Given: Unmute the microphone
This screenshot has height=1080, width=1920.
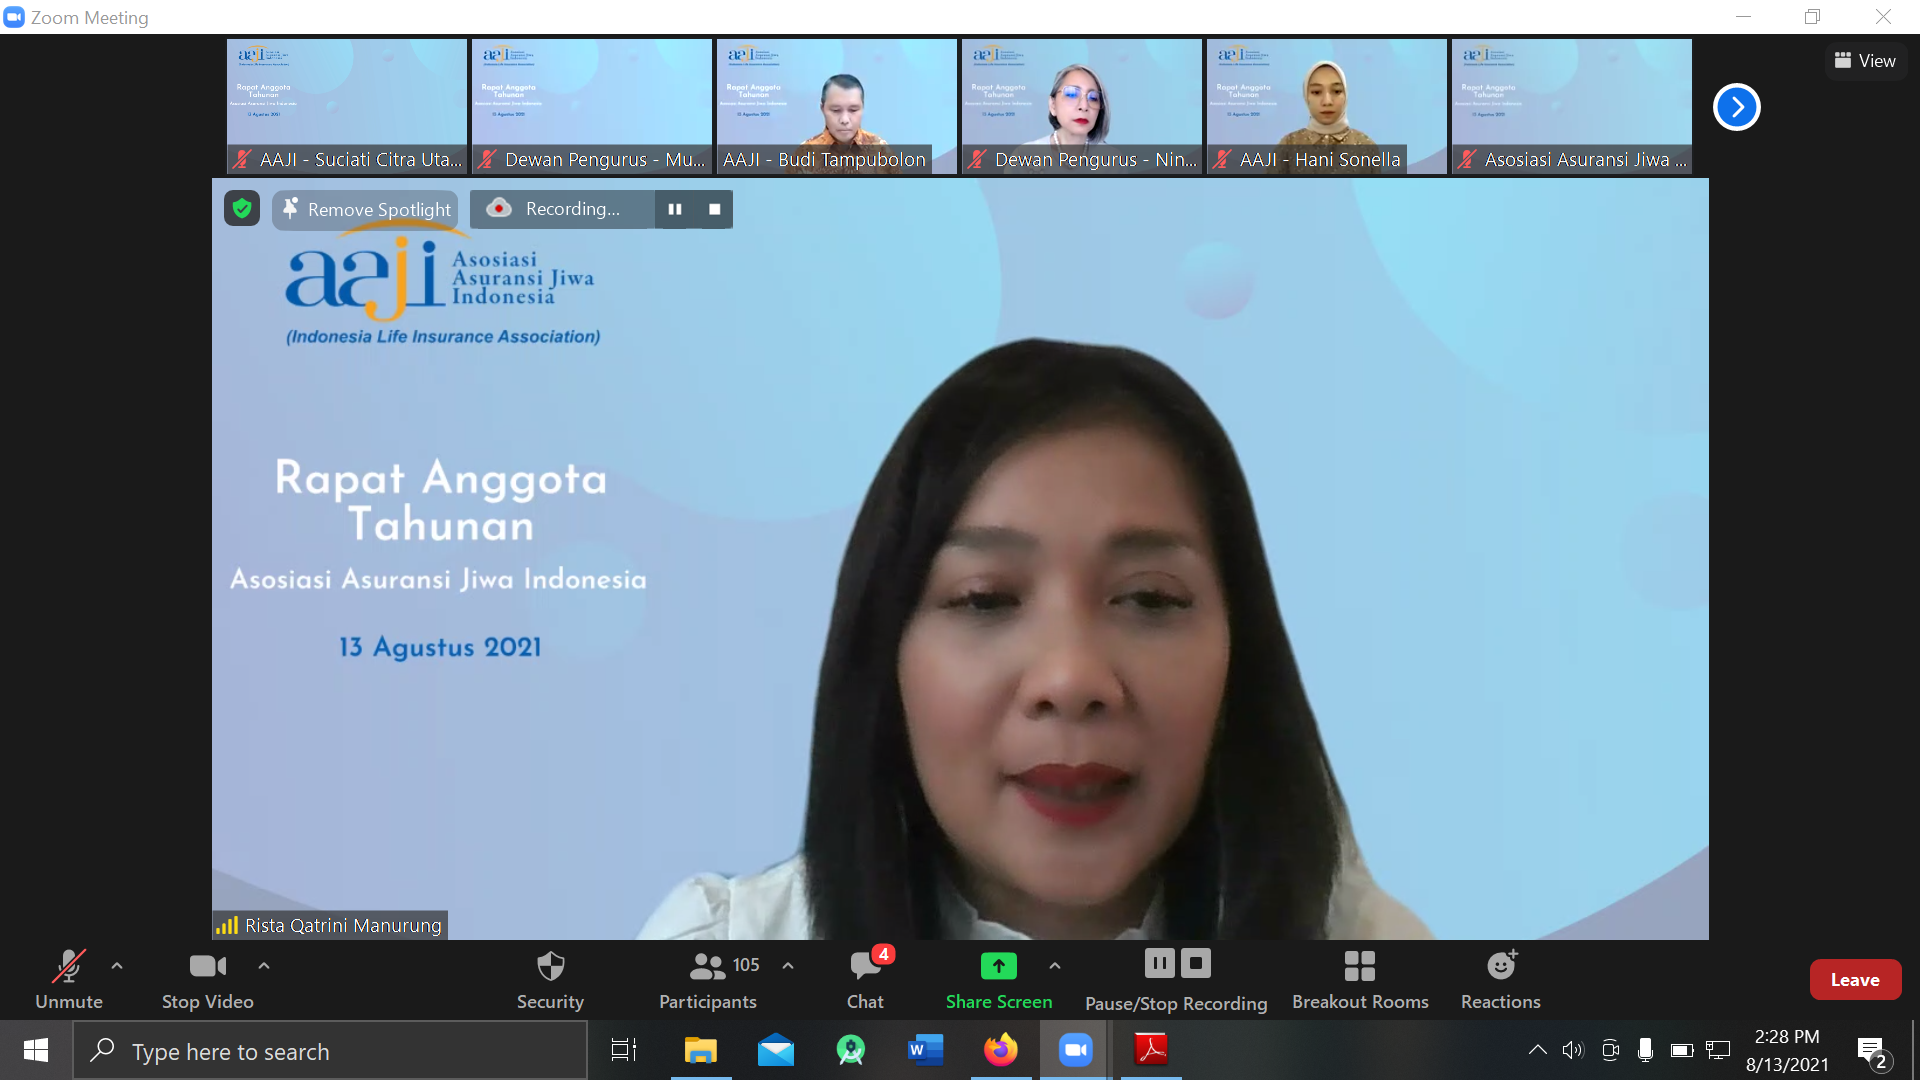Looking at the screenshot, I should point(69,979).
